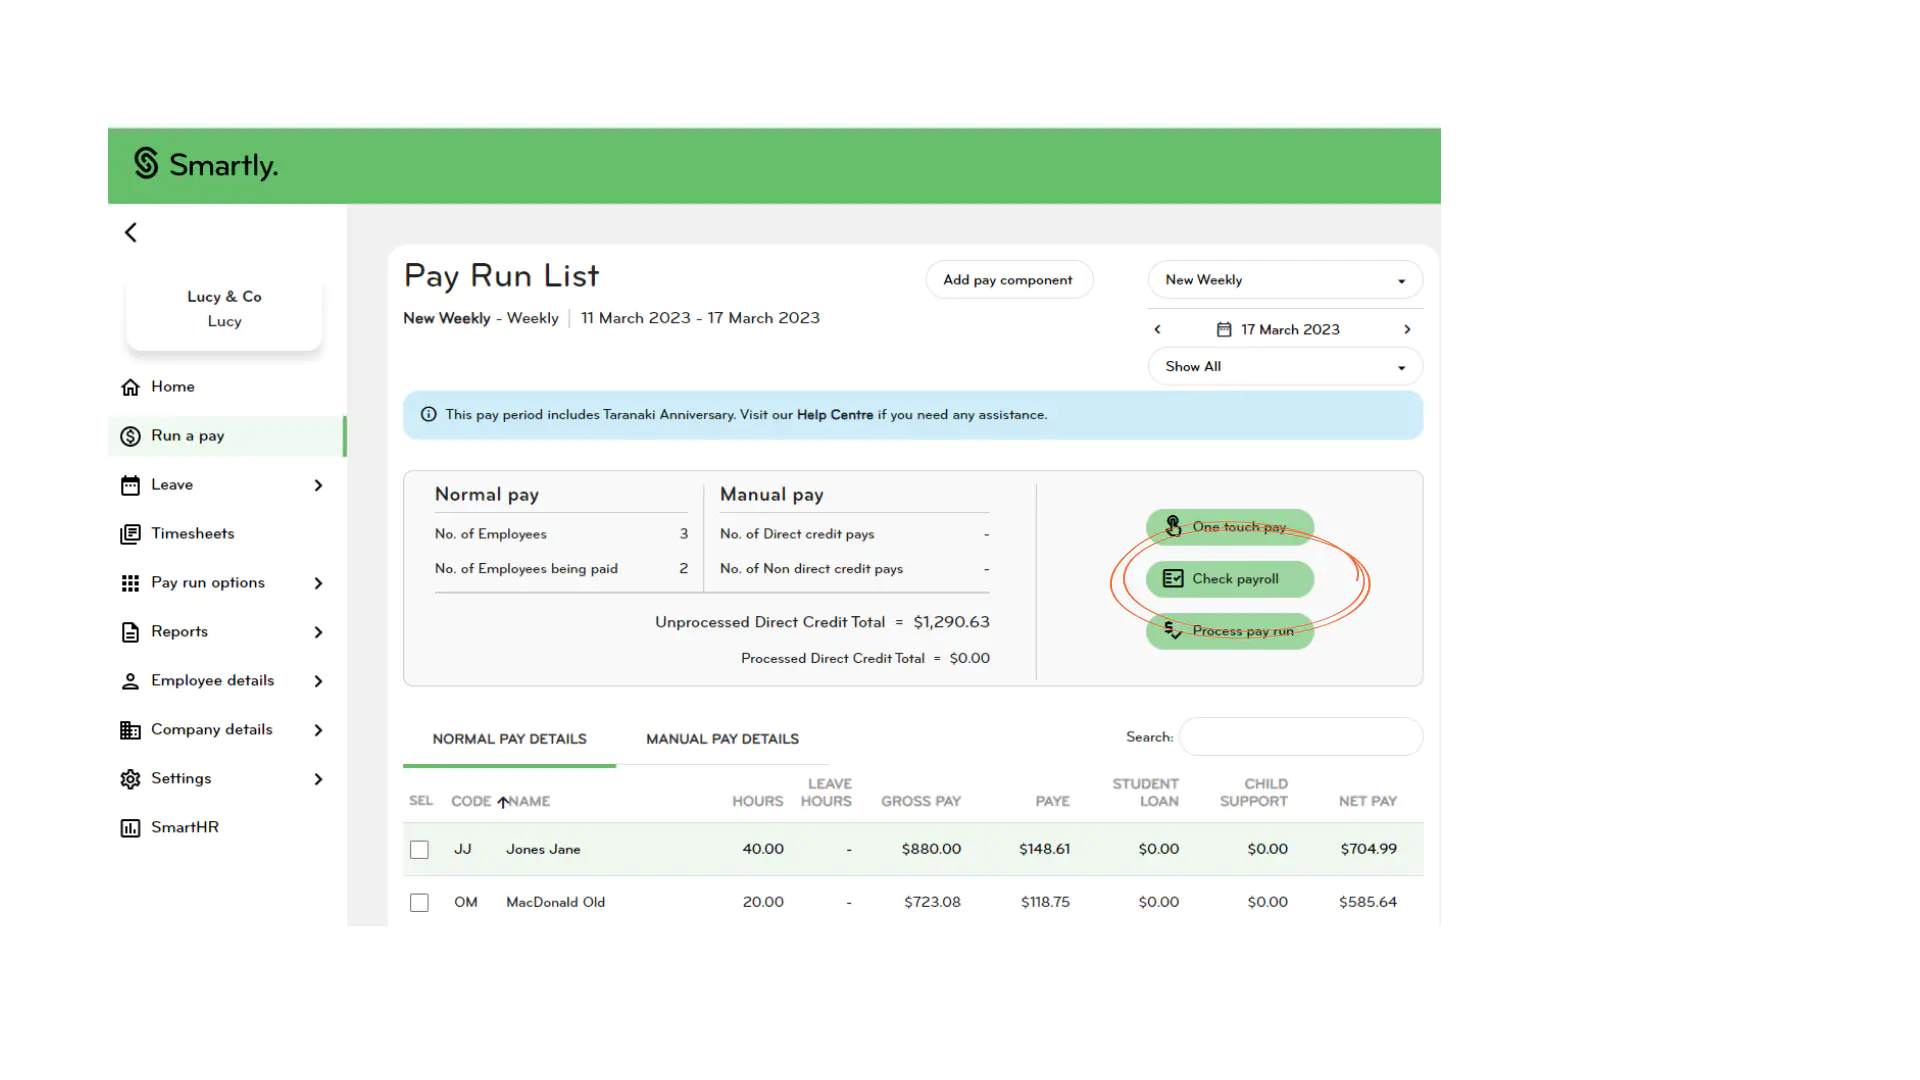This screenshot has width=1920, height=1080.
Task: Select checkbox for Jones Jane
Action: tap(420, 850)
